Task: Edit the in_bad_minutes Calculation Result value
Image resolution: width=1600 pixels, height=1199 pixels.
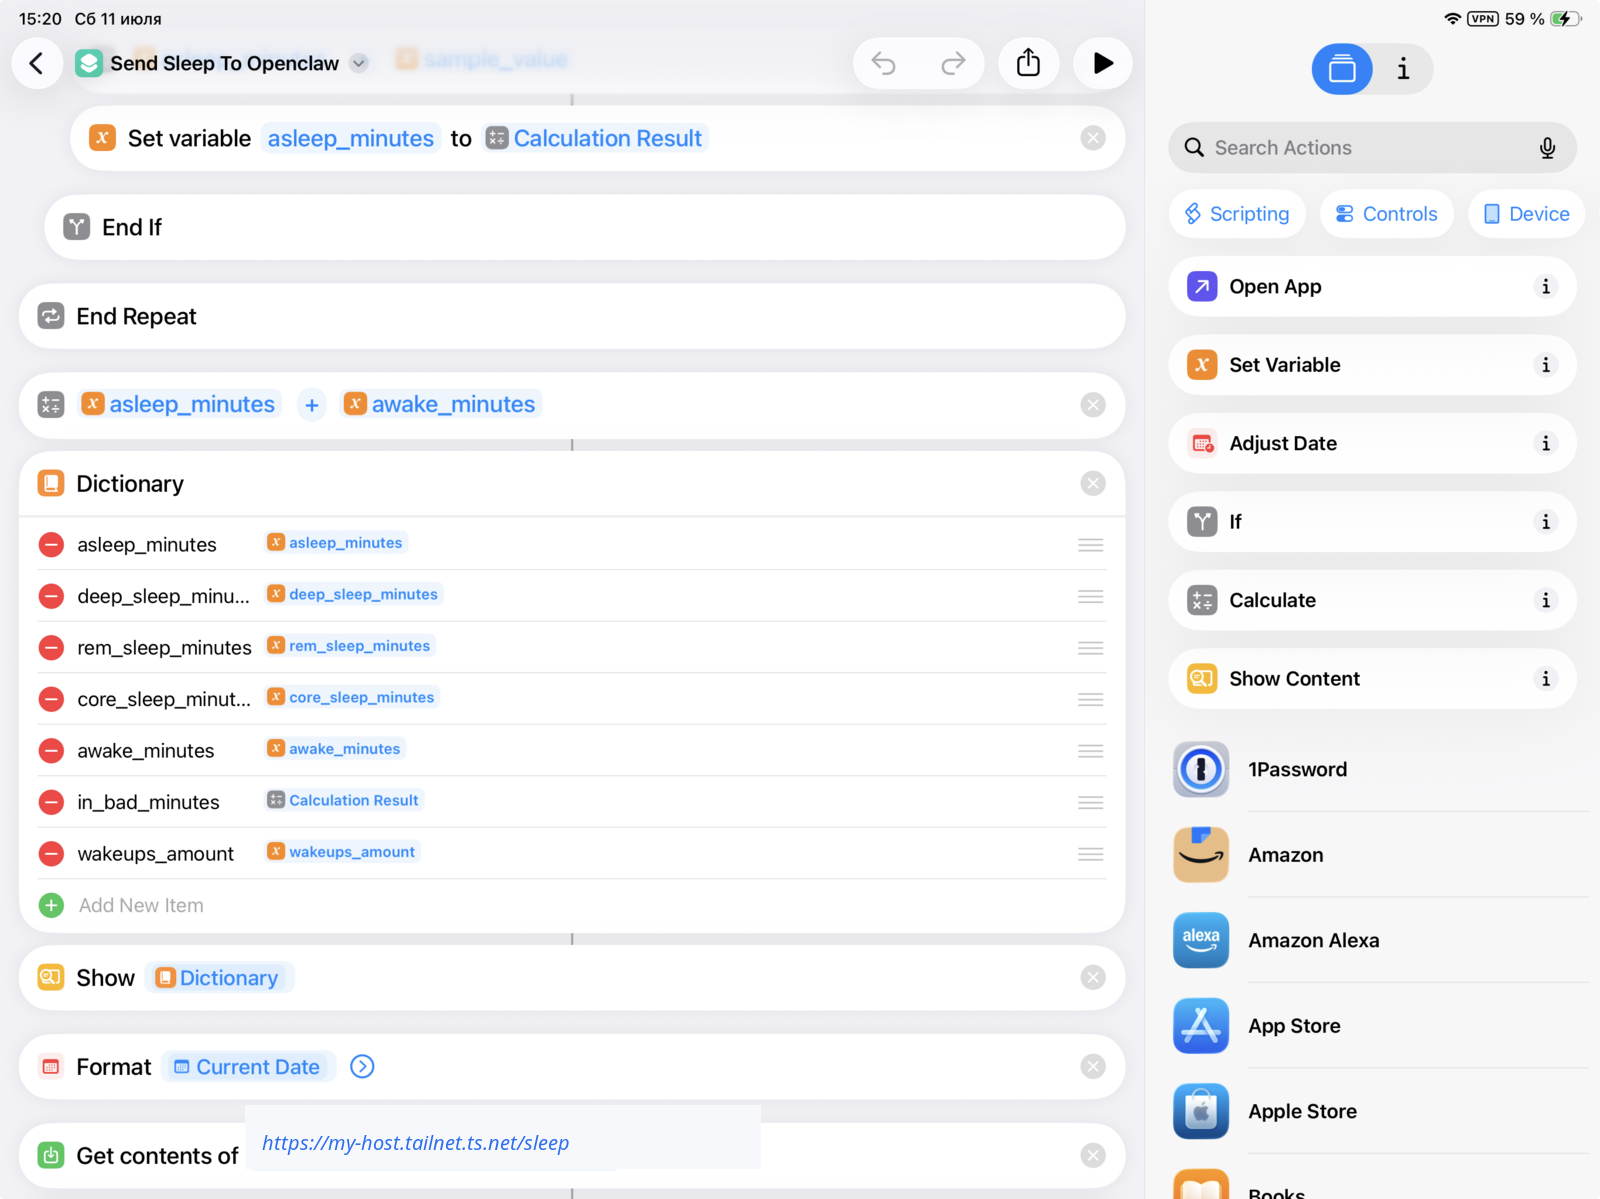Action: tap(343, 800)
